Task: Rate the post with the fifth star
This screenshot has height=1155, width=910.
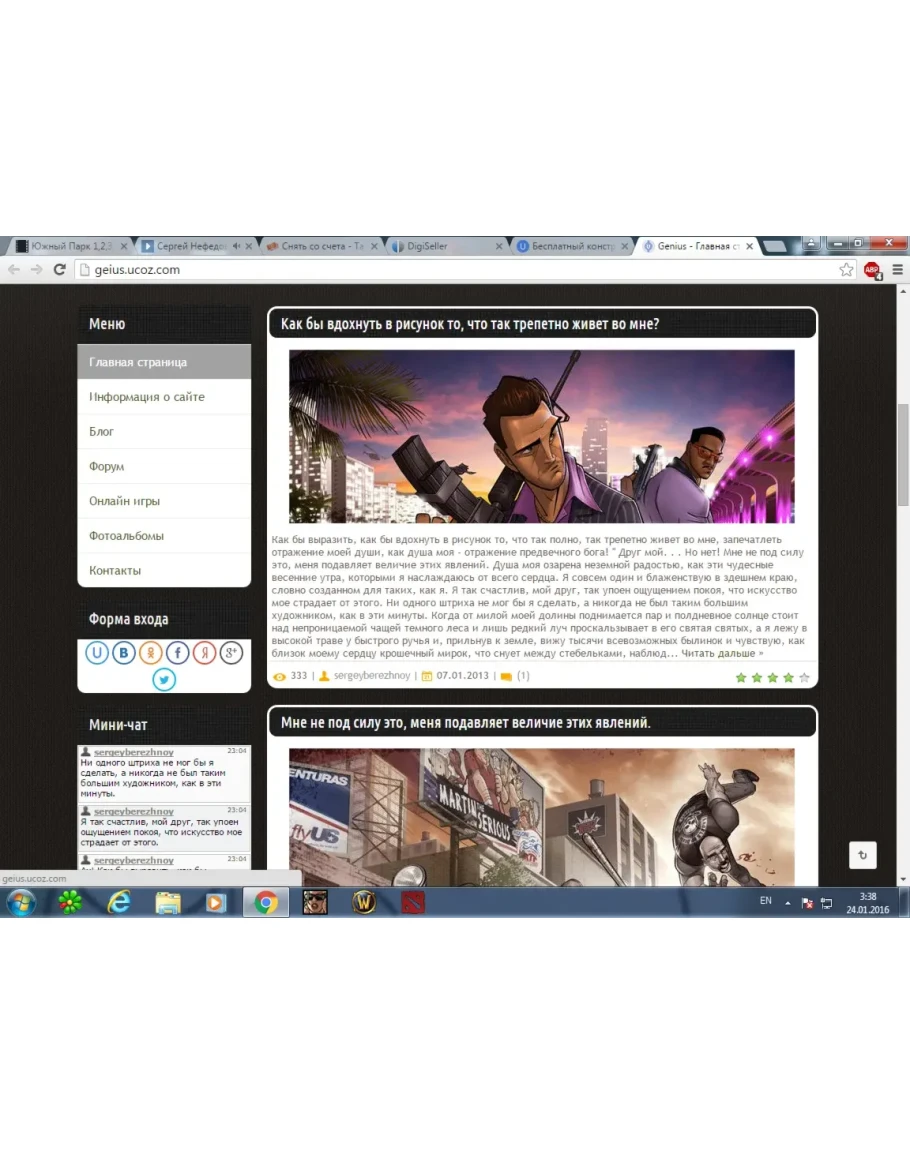Action: (x=804, y=677)
